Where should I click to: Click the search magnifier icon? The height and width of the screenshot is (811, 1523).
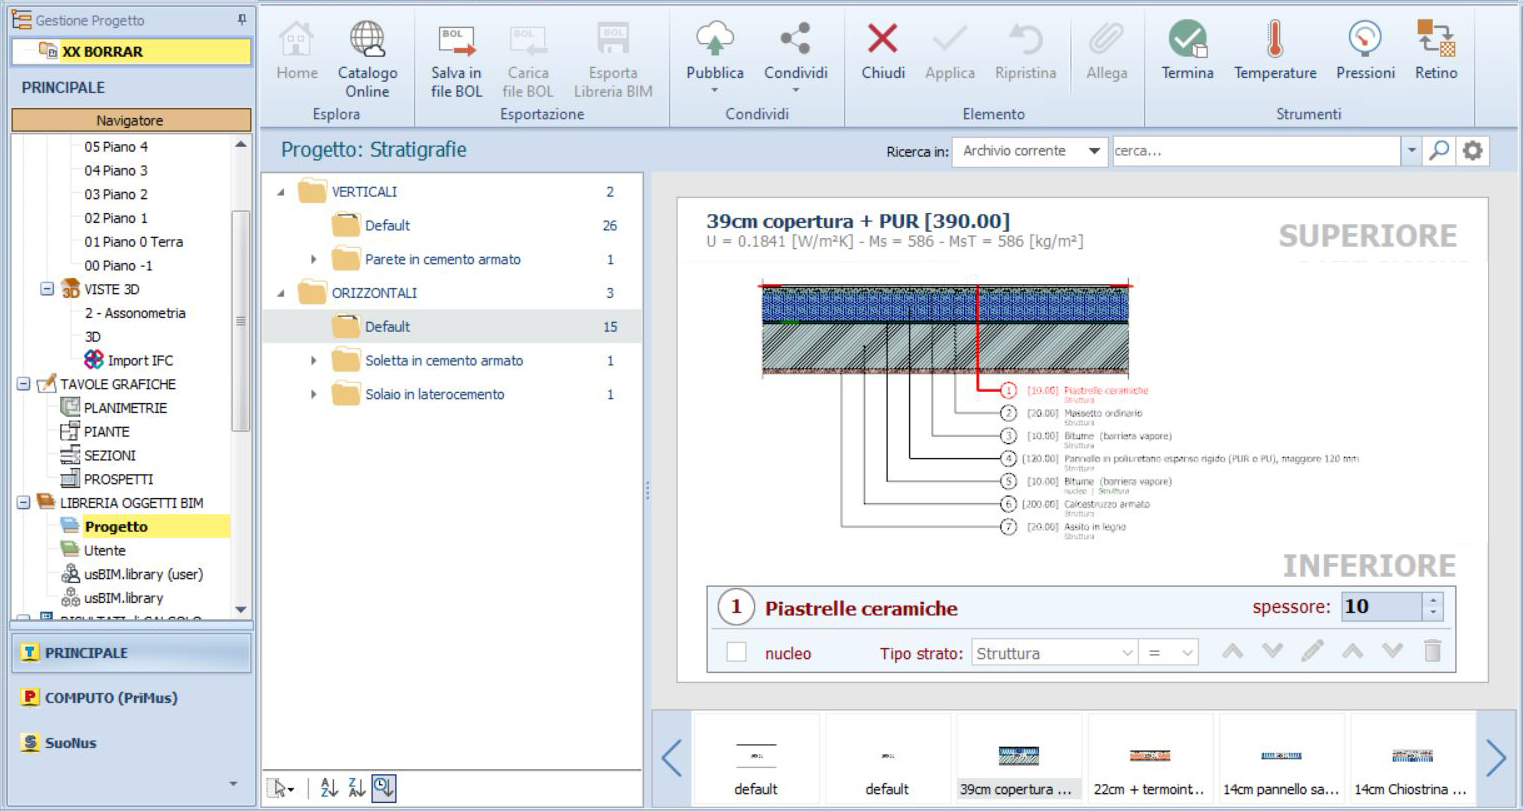(x=1439, y=151)
